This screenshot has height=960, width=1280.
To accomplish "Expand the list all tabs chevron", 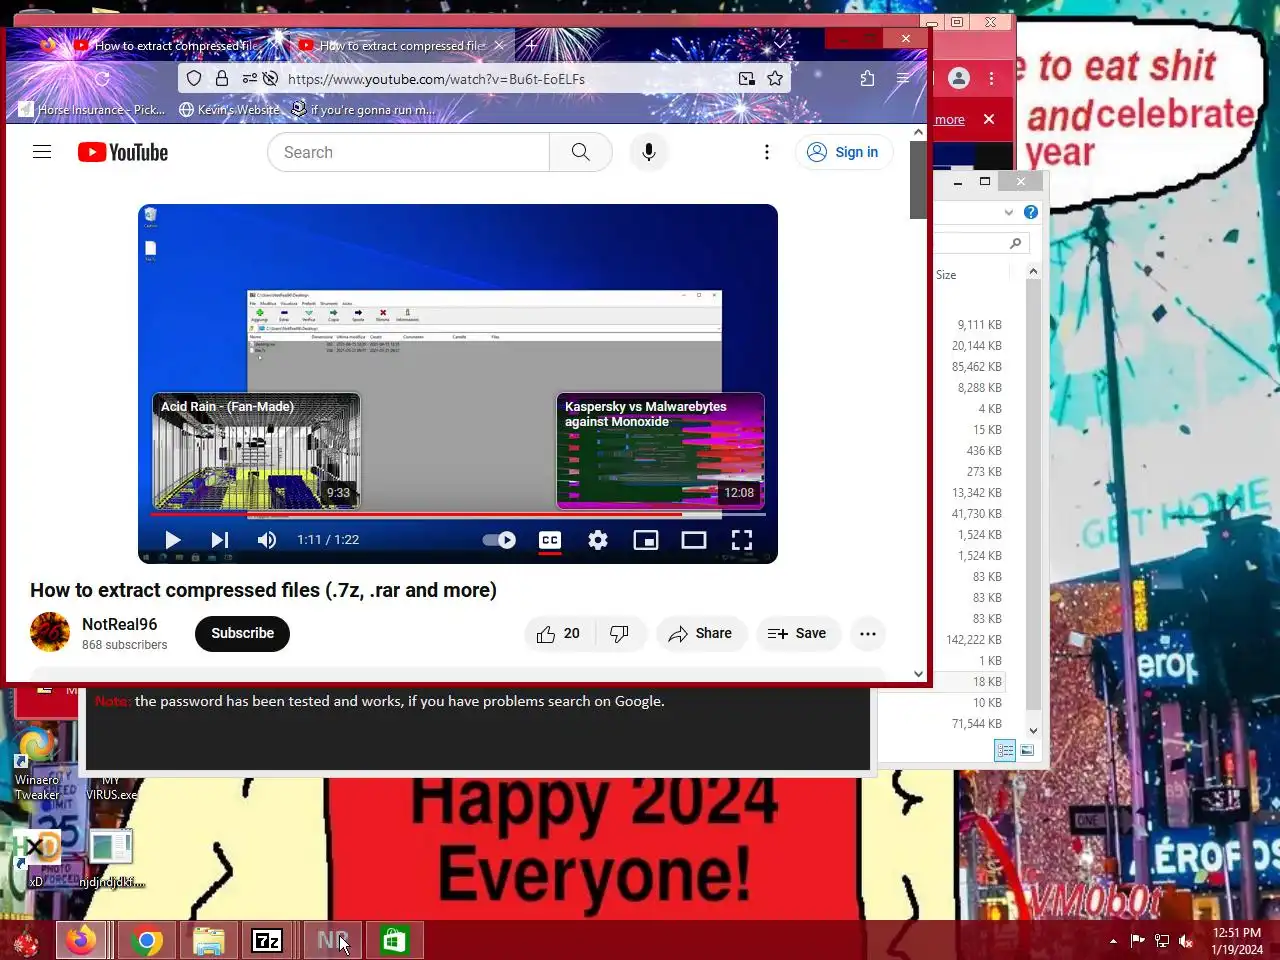I will tap(780, 44).
